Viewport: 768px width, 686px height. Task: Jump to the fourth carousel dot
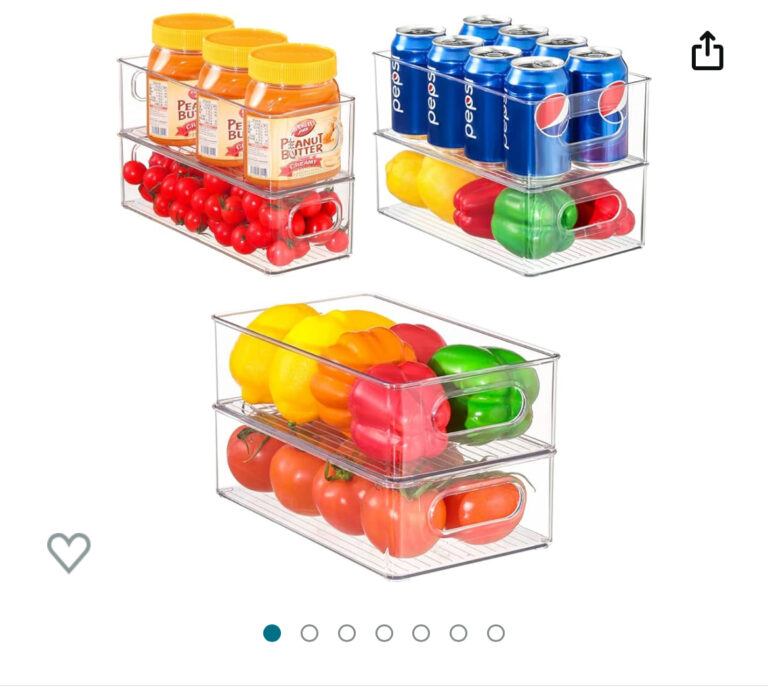384,633
